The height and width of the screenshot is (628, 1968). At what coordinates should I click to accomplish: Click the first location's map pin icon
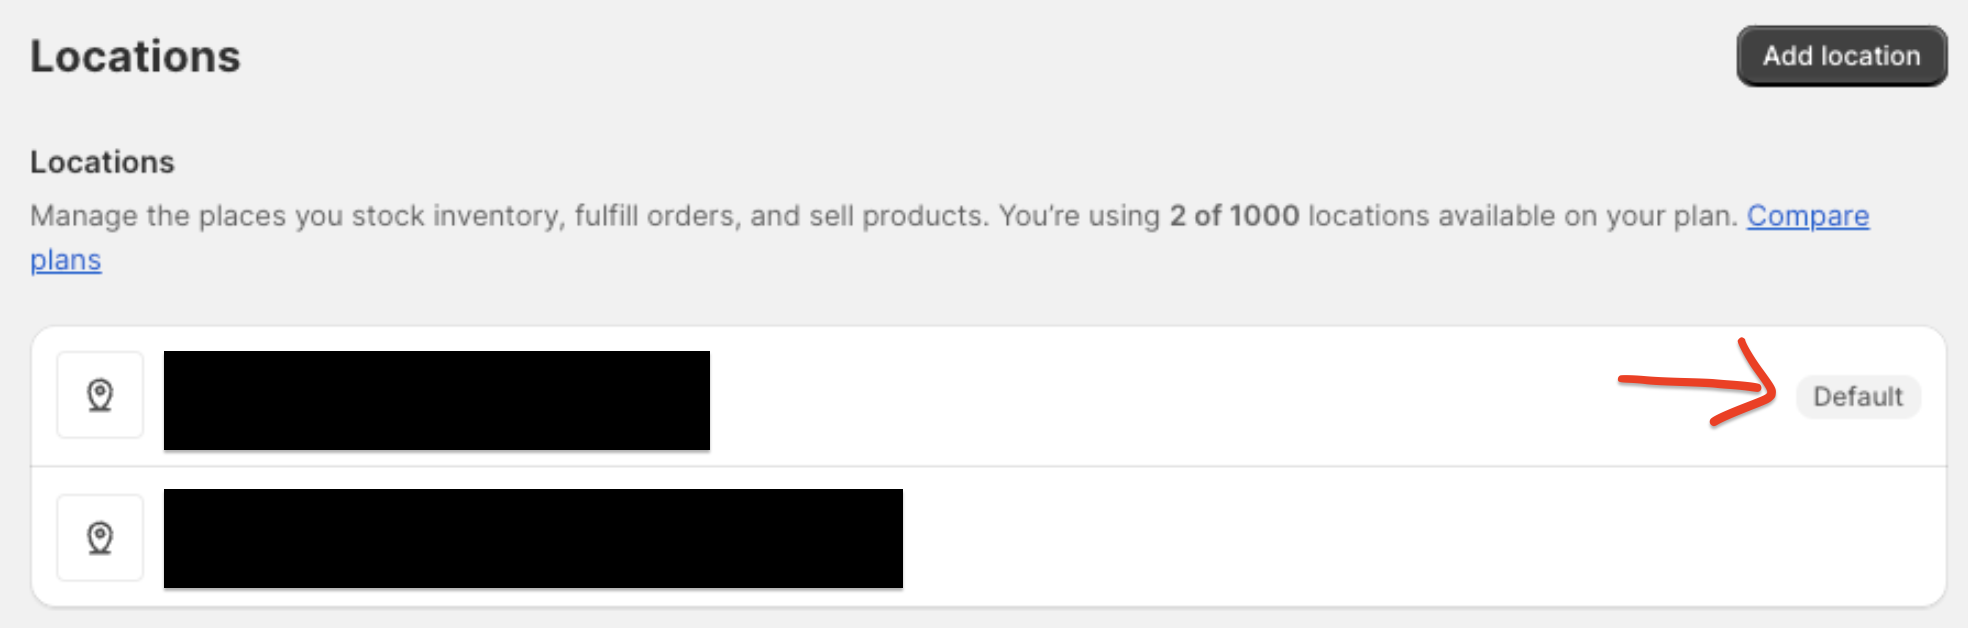(100, 395)
